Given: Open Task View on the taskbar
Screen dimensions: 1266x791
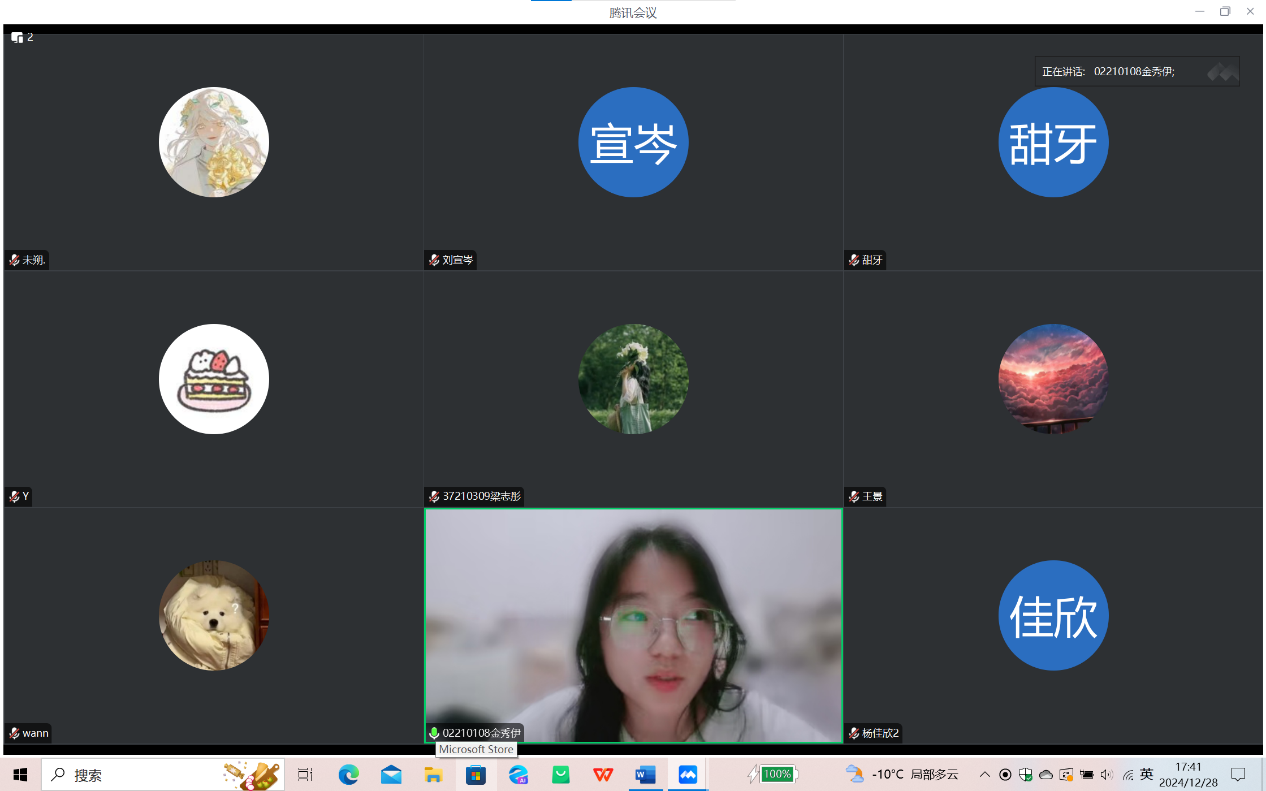Looking at the screenshot, I should click(x=305, y=775).
